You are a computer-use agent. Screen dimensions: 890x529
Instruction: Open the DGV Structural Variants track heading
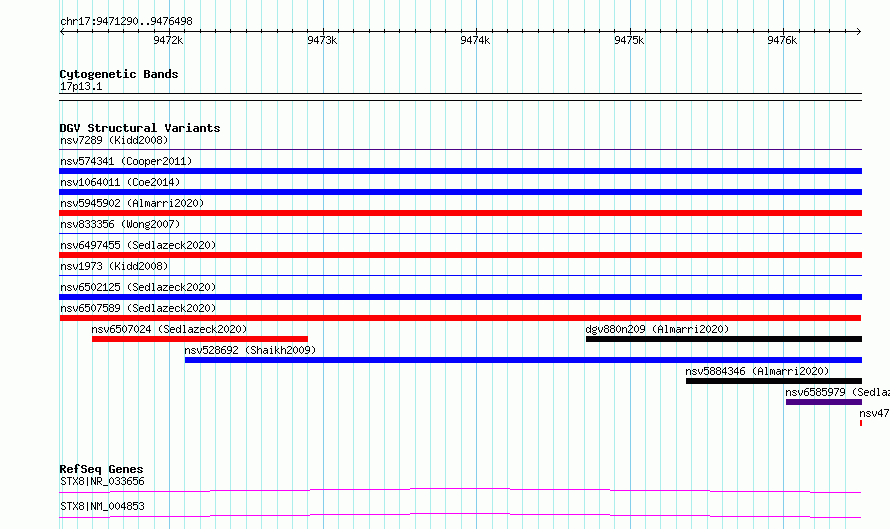tap(140, 128)
